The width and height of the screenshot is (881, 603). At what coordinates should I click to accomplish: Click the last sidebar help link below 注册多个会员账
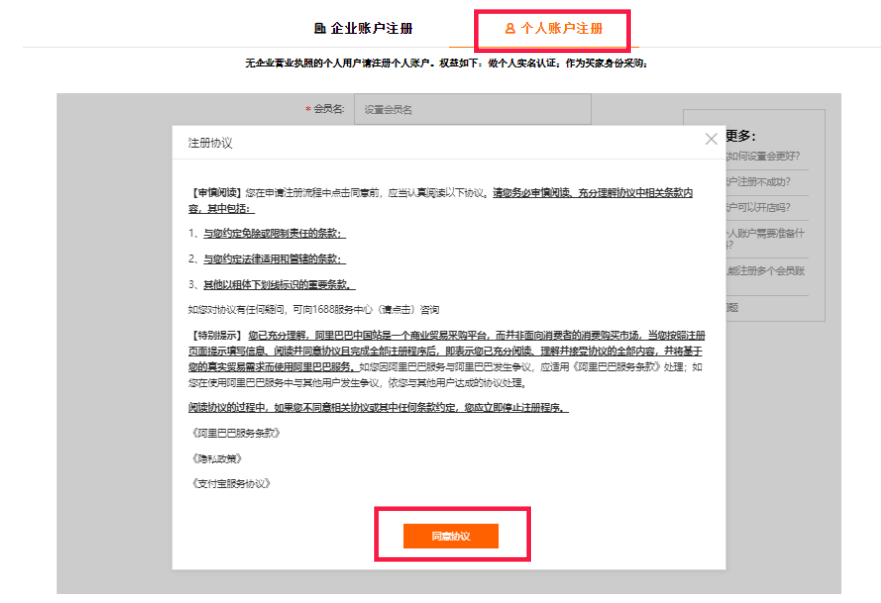(x=733, y=308)
